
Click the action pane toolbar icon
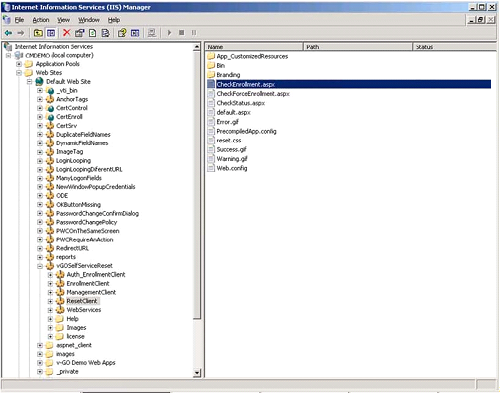coord(135,33)
